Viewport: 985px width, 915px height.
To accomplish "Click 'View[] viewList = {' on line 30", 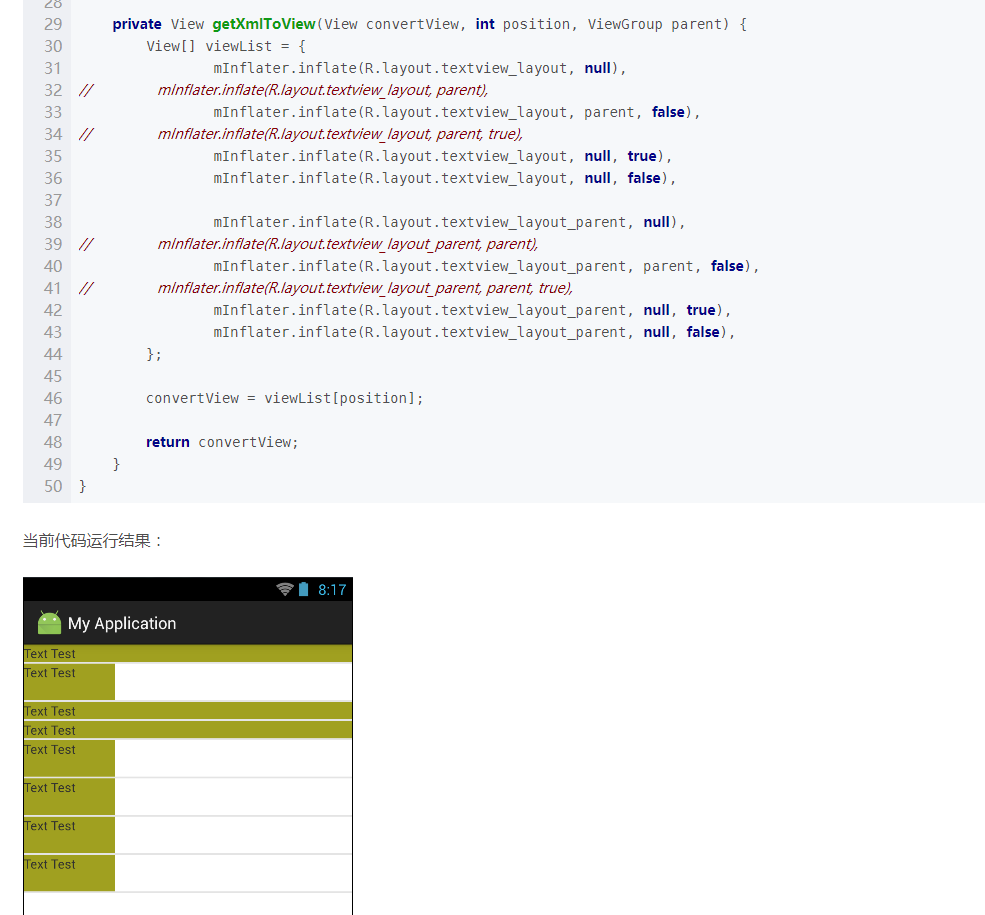I will pyautogui.click(x=226, y=46).
